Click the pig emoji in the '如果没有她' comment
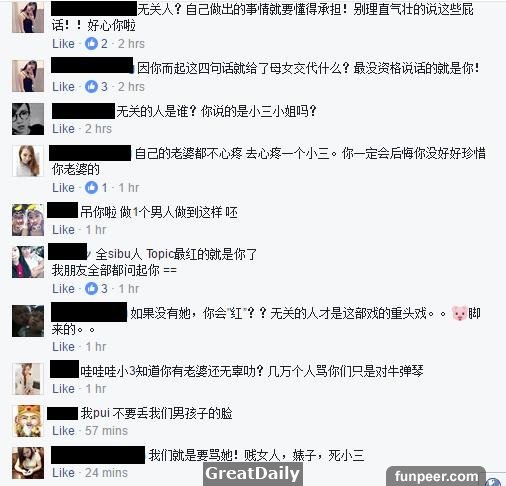The image size is (506, 486). pos(459,313)
